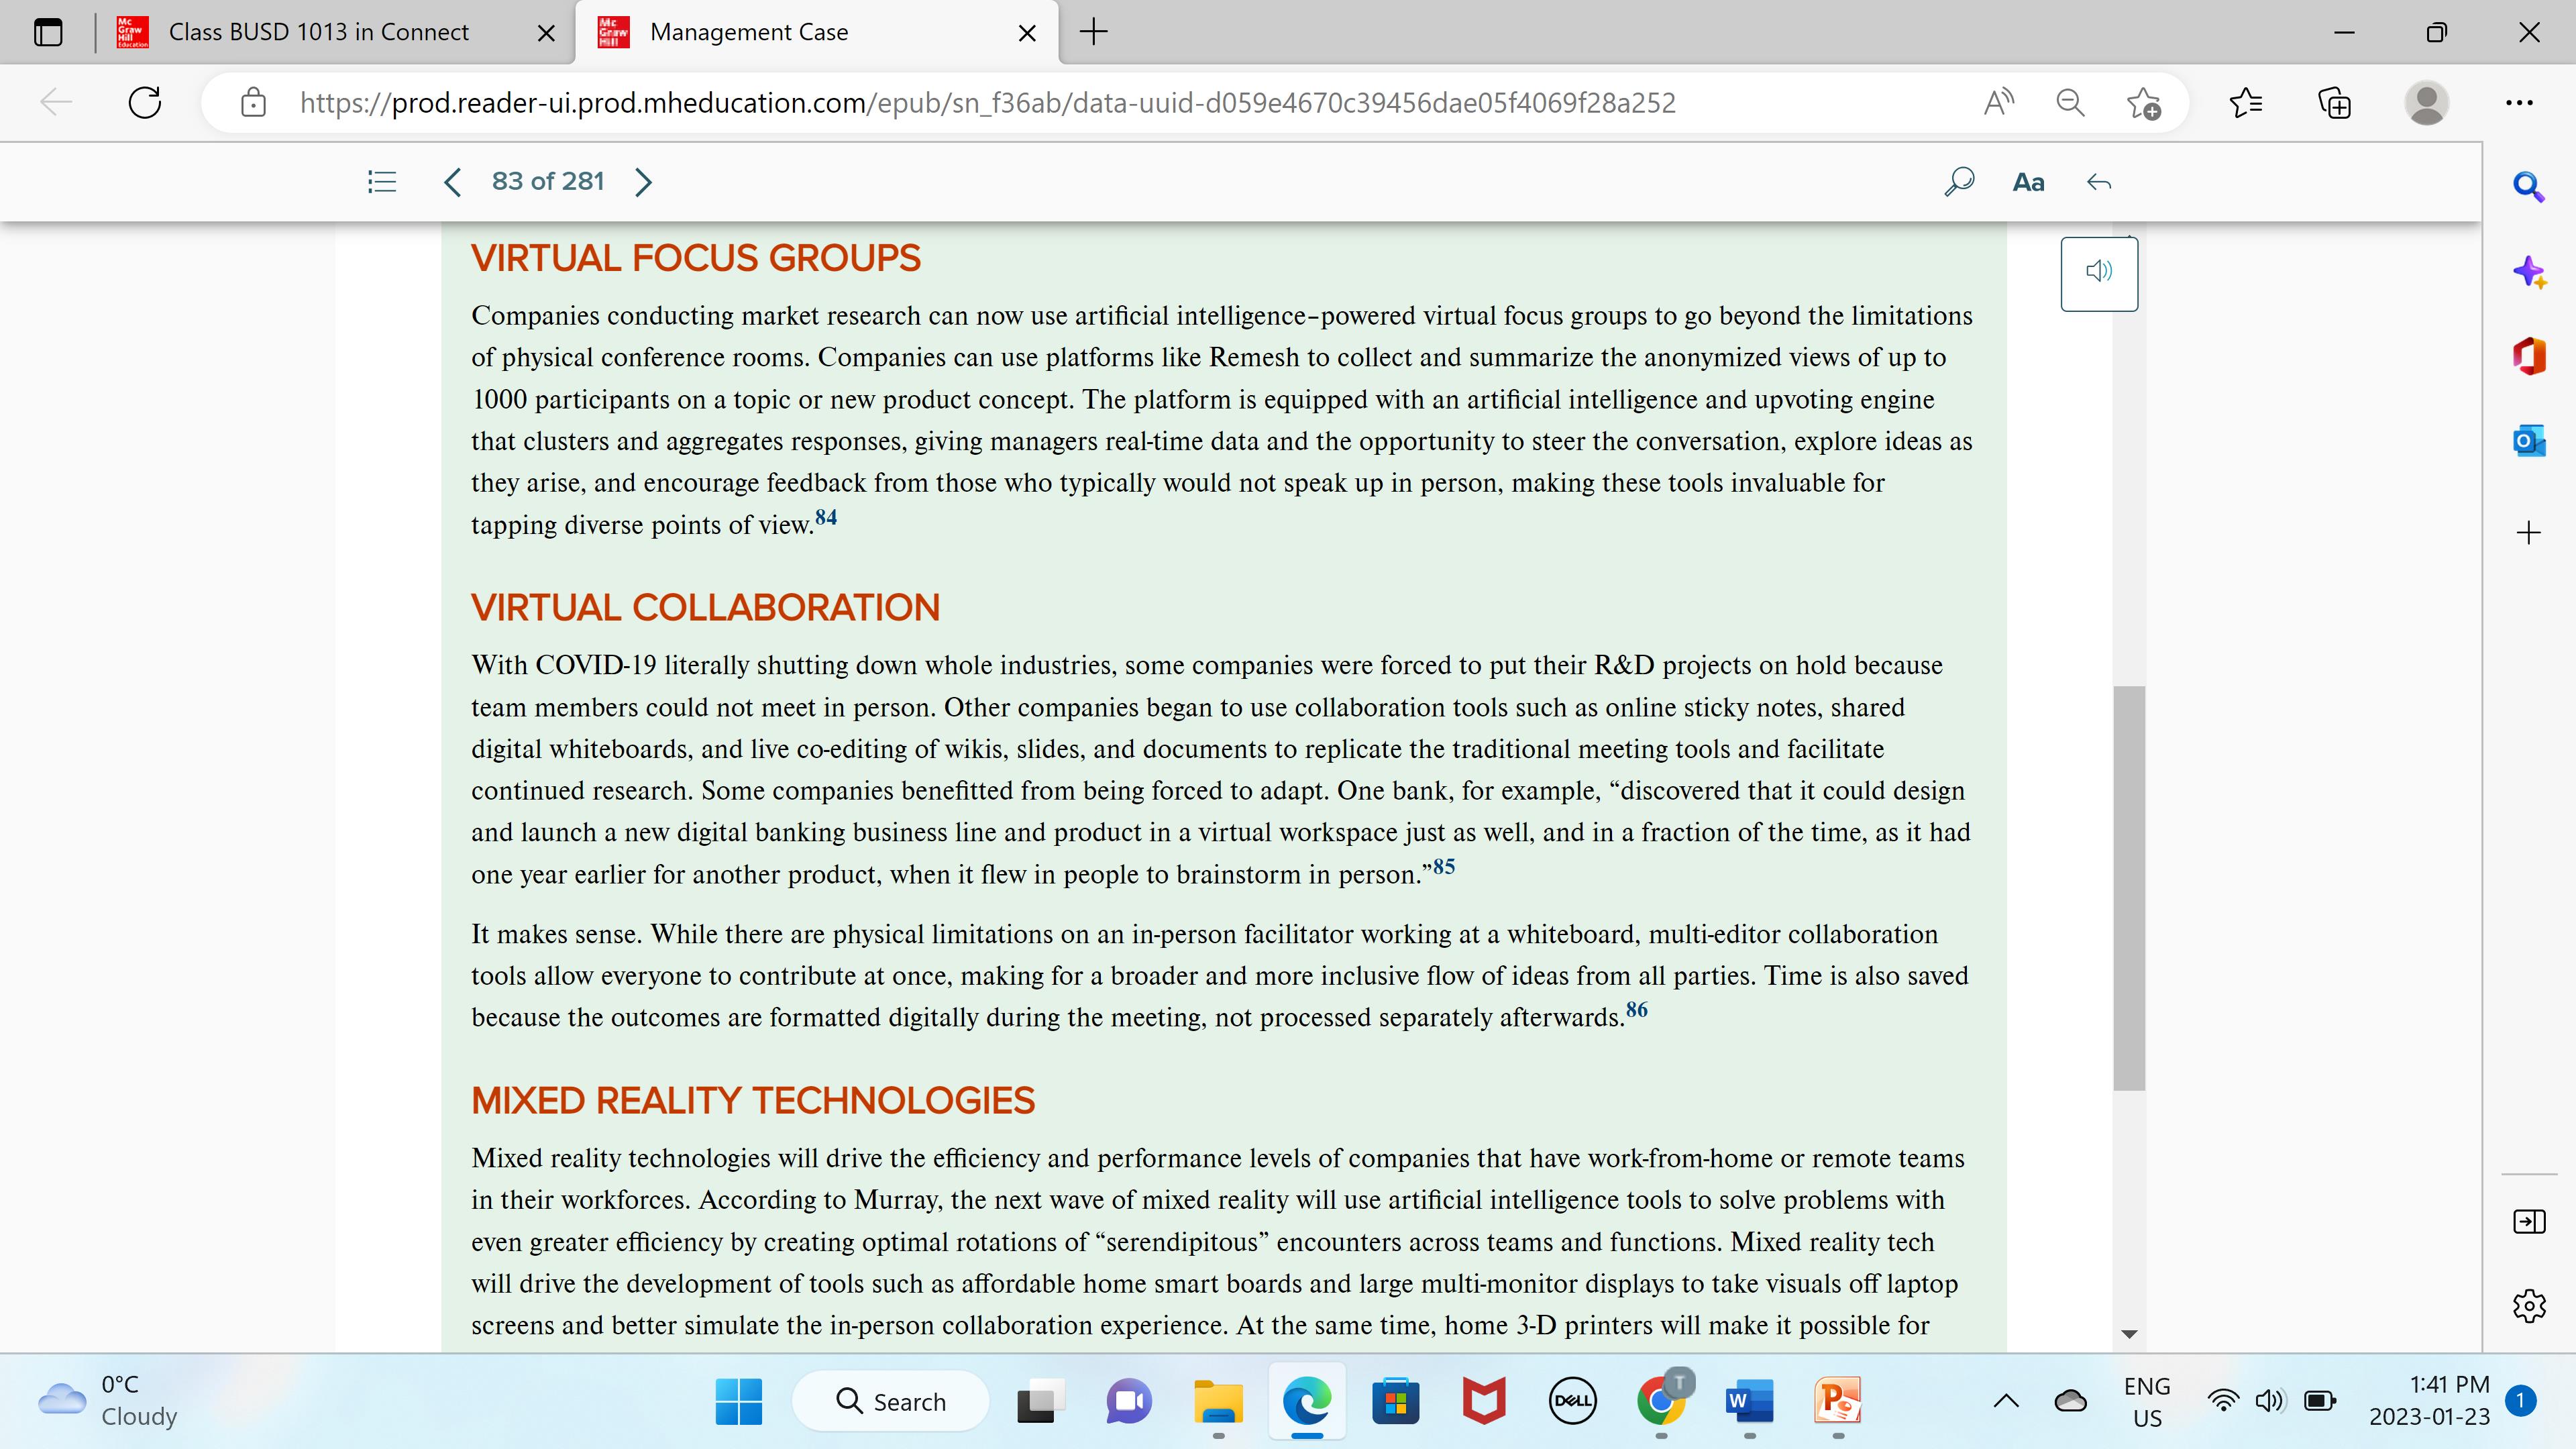Go to previous page in reader
Screen dimensions: 2576x1449
point(452,182)
